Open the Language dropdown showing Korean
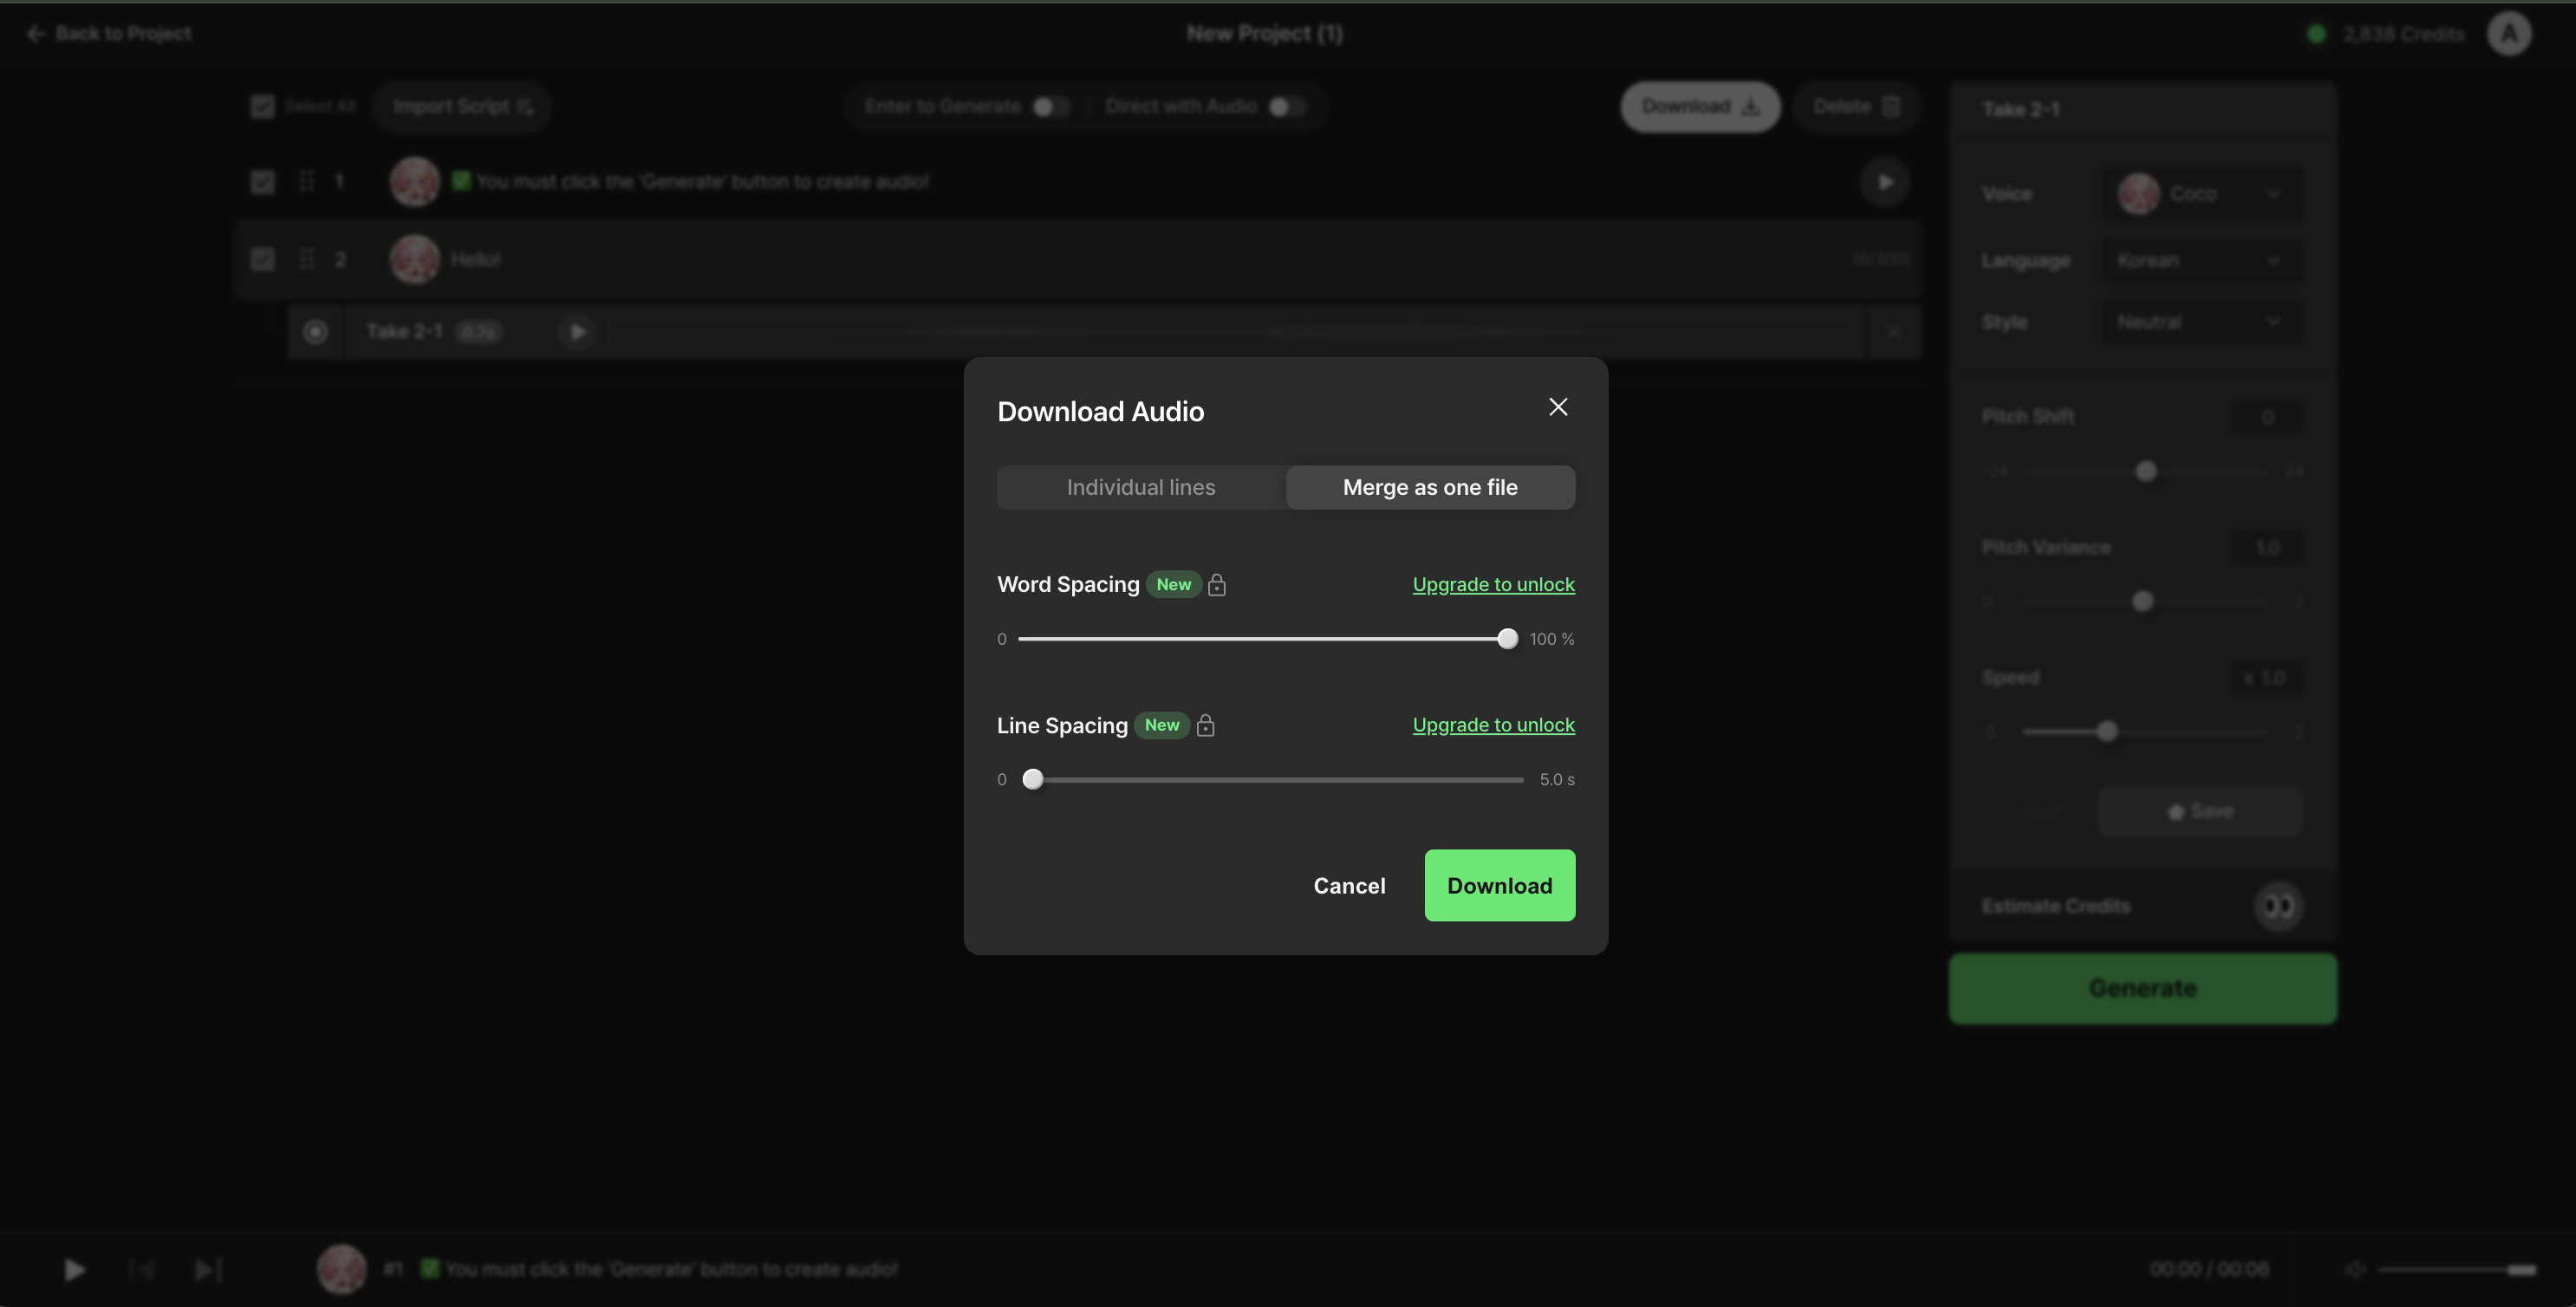 (x=2201, y=260)
